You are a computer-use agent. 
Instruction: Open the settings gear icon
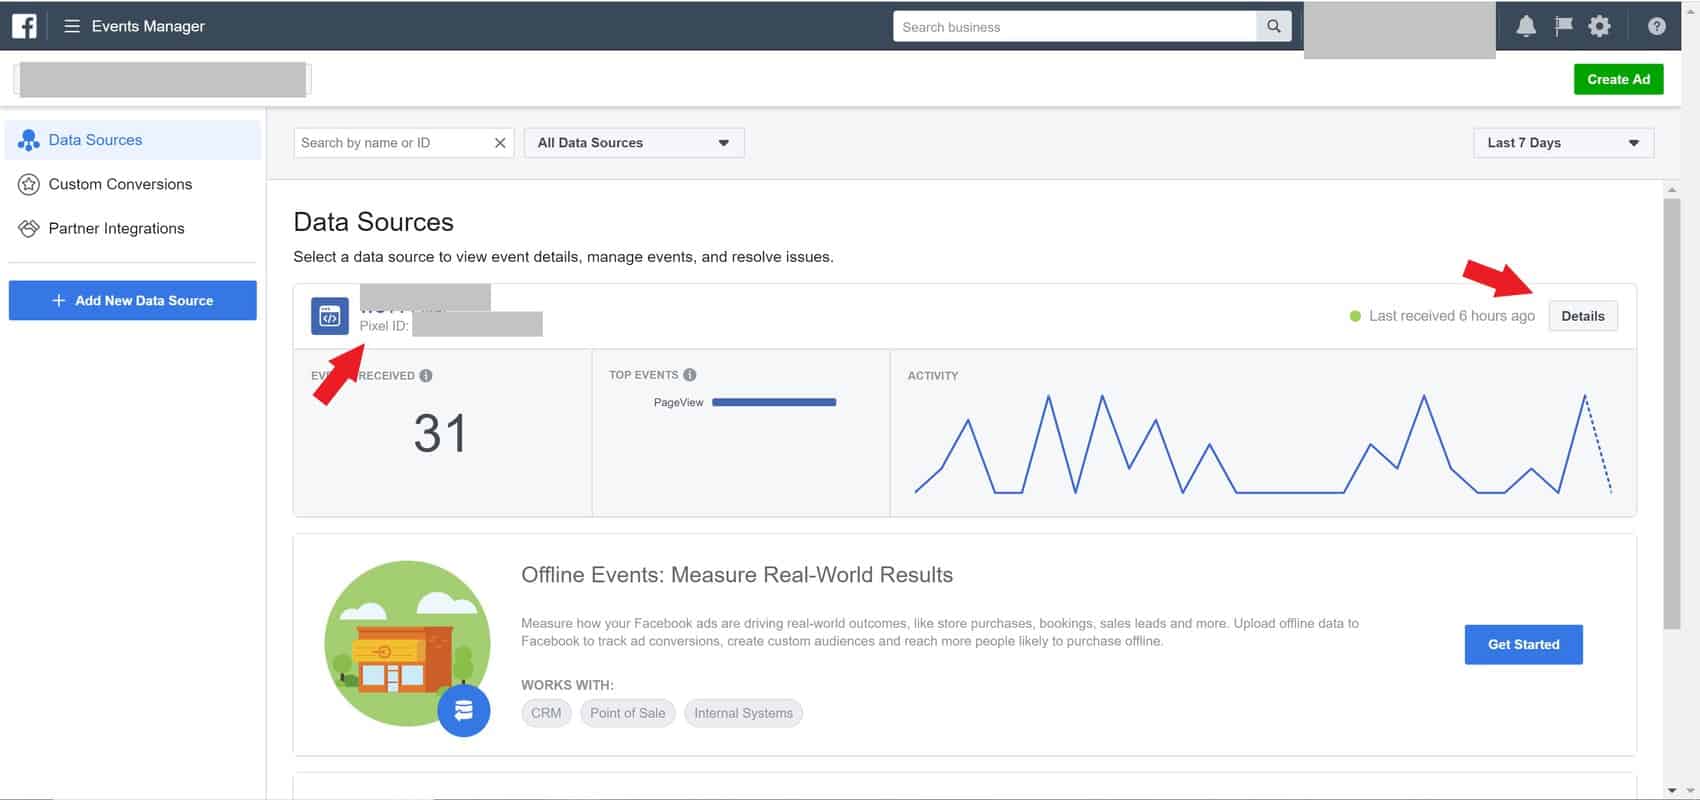(x=1600, y=27)
